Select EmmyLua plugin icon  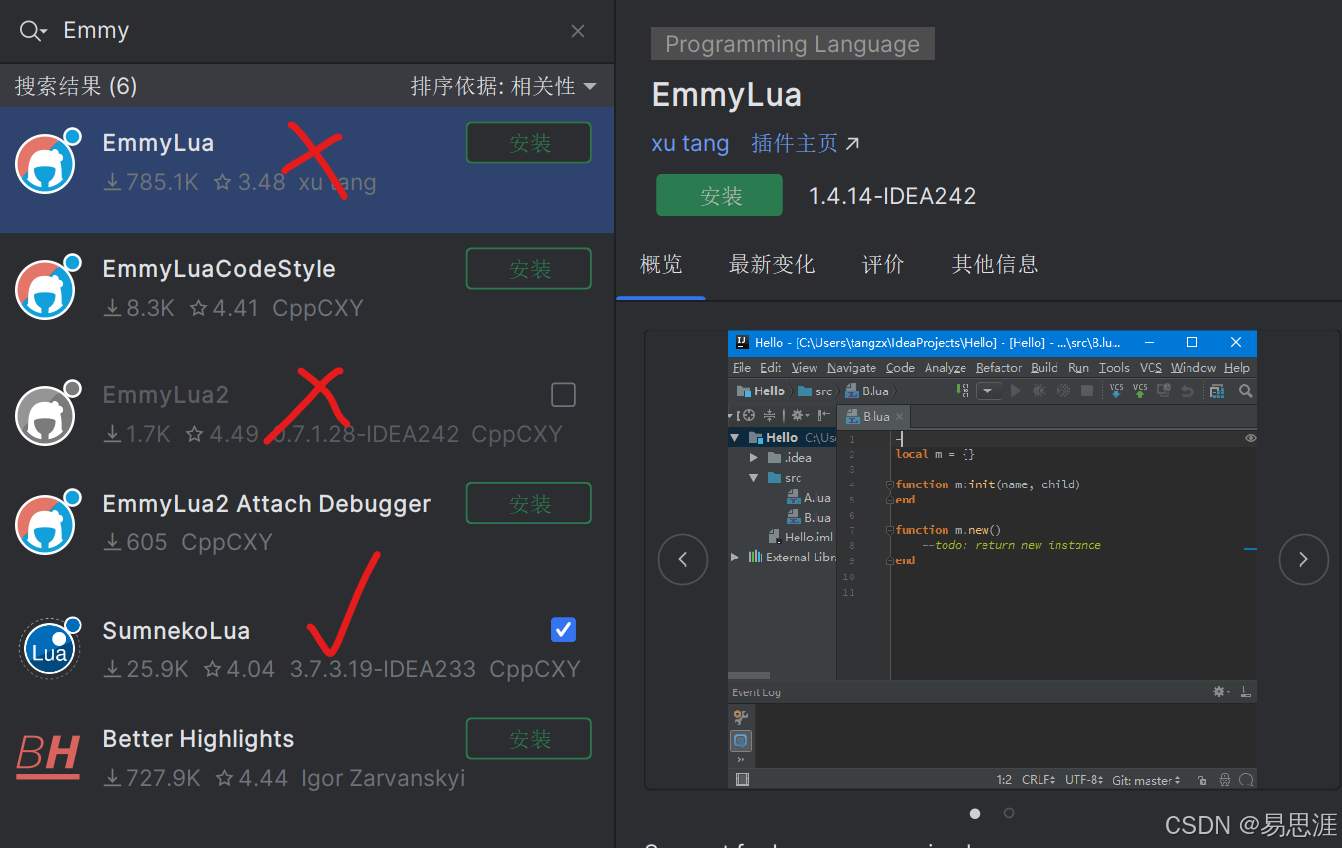(x=46, y=161)
